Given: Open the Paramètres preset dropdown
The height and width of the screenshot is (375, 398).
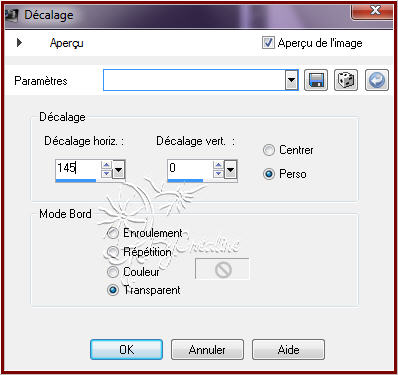Looking at the screenshot, I should coord(291,80).
